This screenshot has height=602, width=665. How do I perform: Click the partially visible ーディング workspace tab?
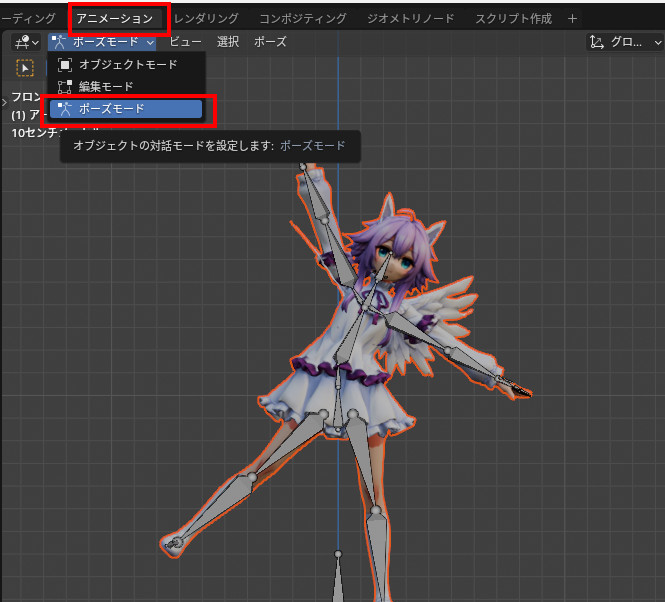(x=28, y=18)
